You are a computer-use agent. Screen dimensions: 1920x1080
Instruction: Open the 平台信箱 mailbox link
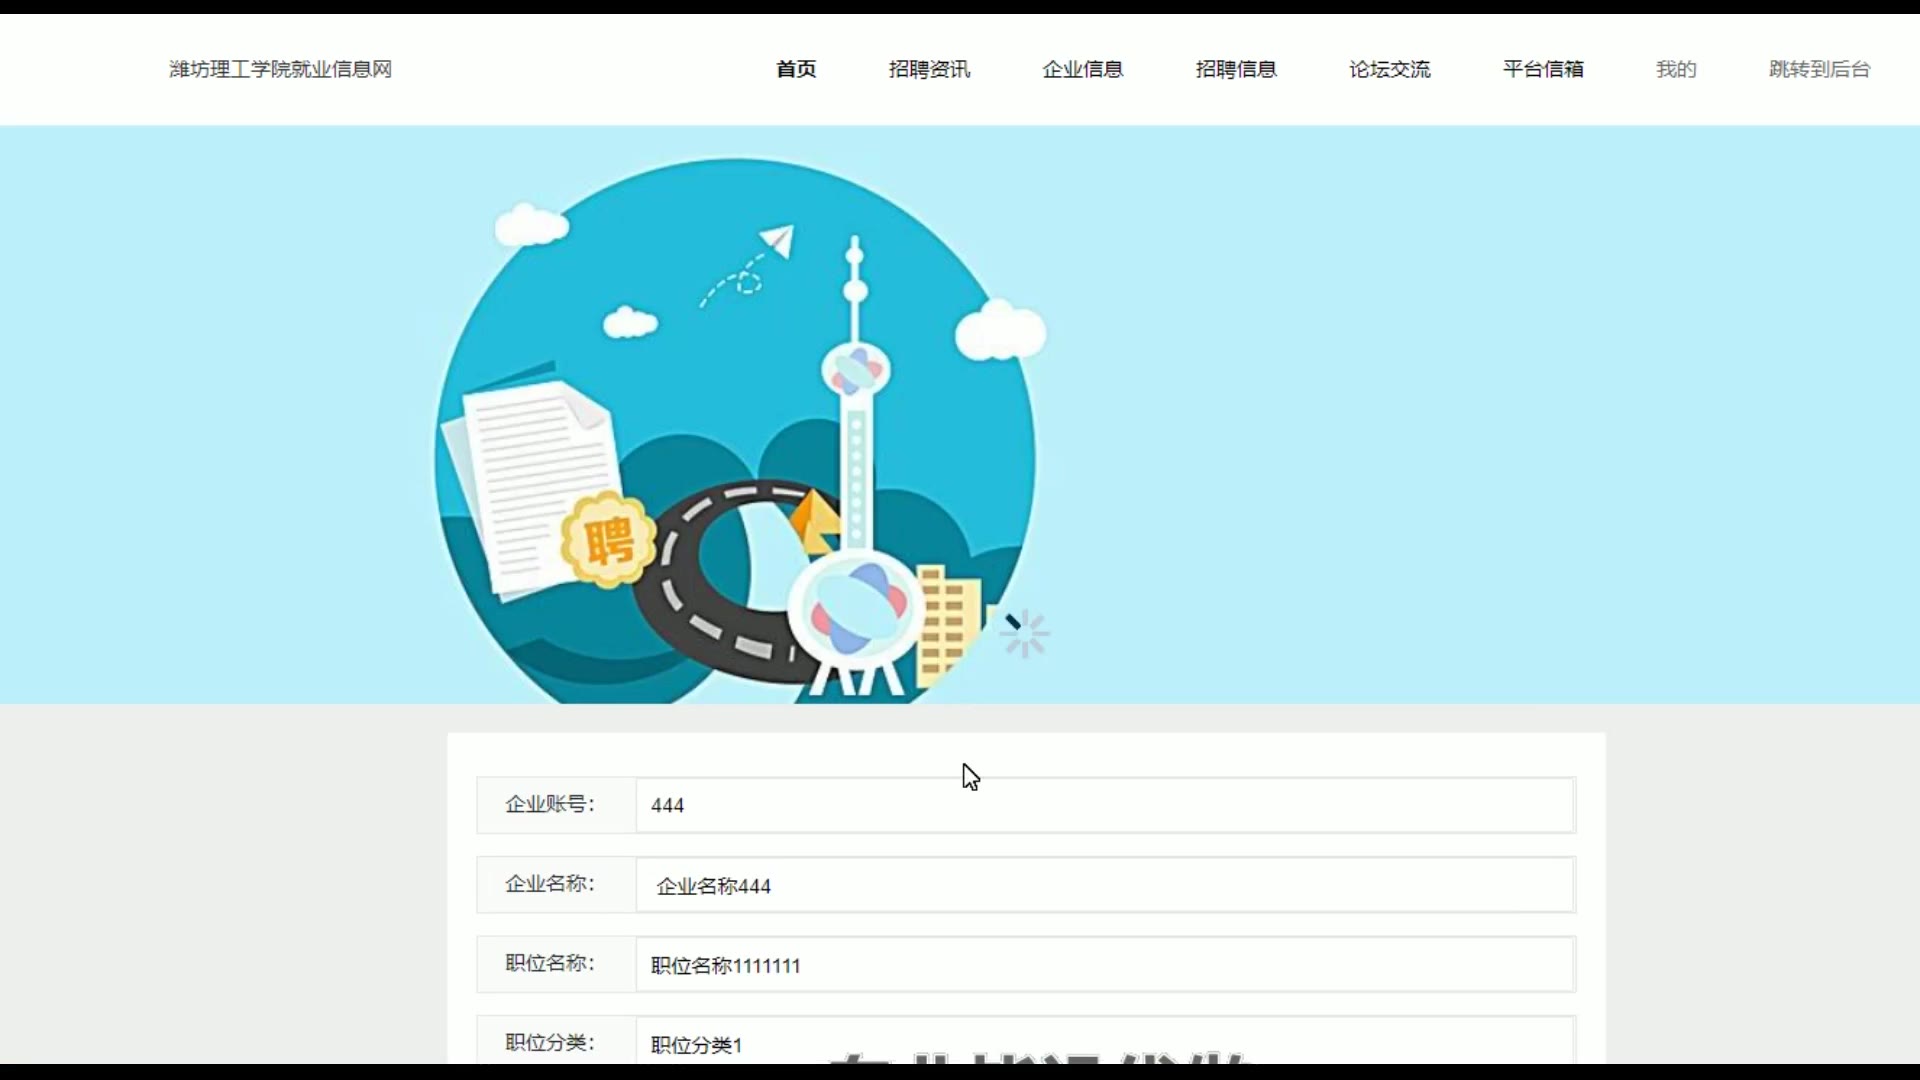pyautogui.click(x=1543, y=69)
